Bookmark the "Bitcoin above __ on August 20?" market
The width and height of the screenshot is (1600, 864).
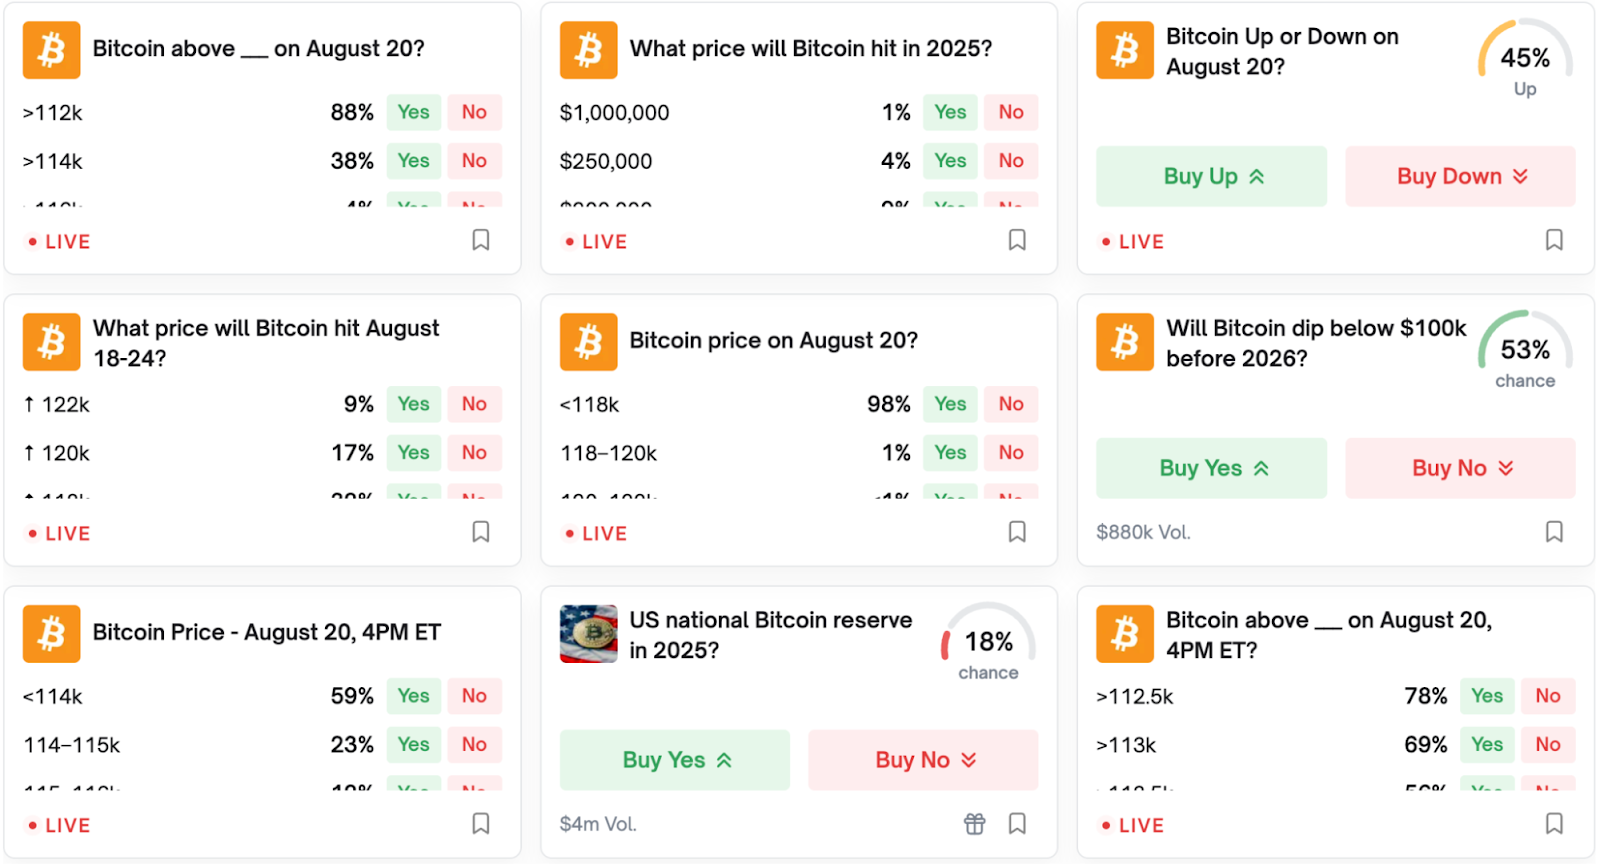(x=481, y=240)
